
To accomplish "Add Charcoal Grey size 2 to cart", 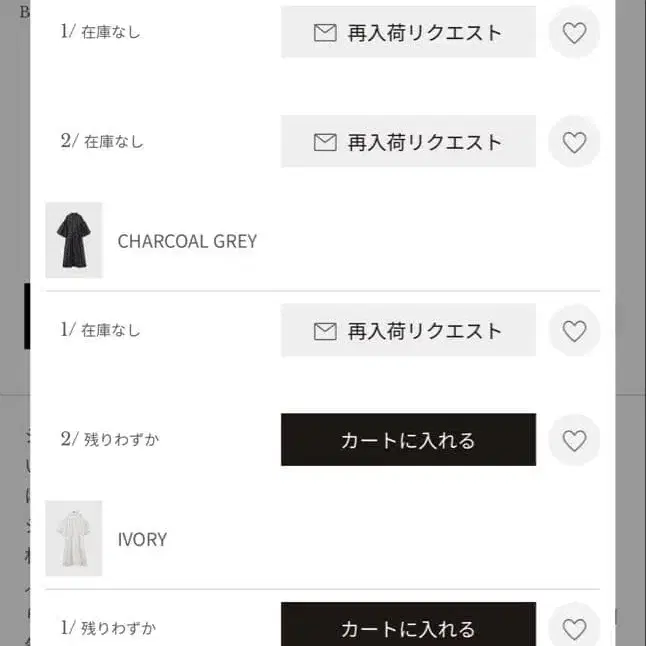I will click(408, 440).
